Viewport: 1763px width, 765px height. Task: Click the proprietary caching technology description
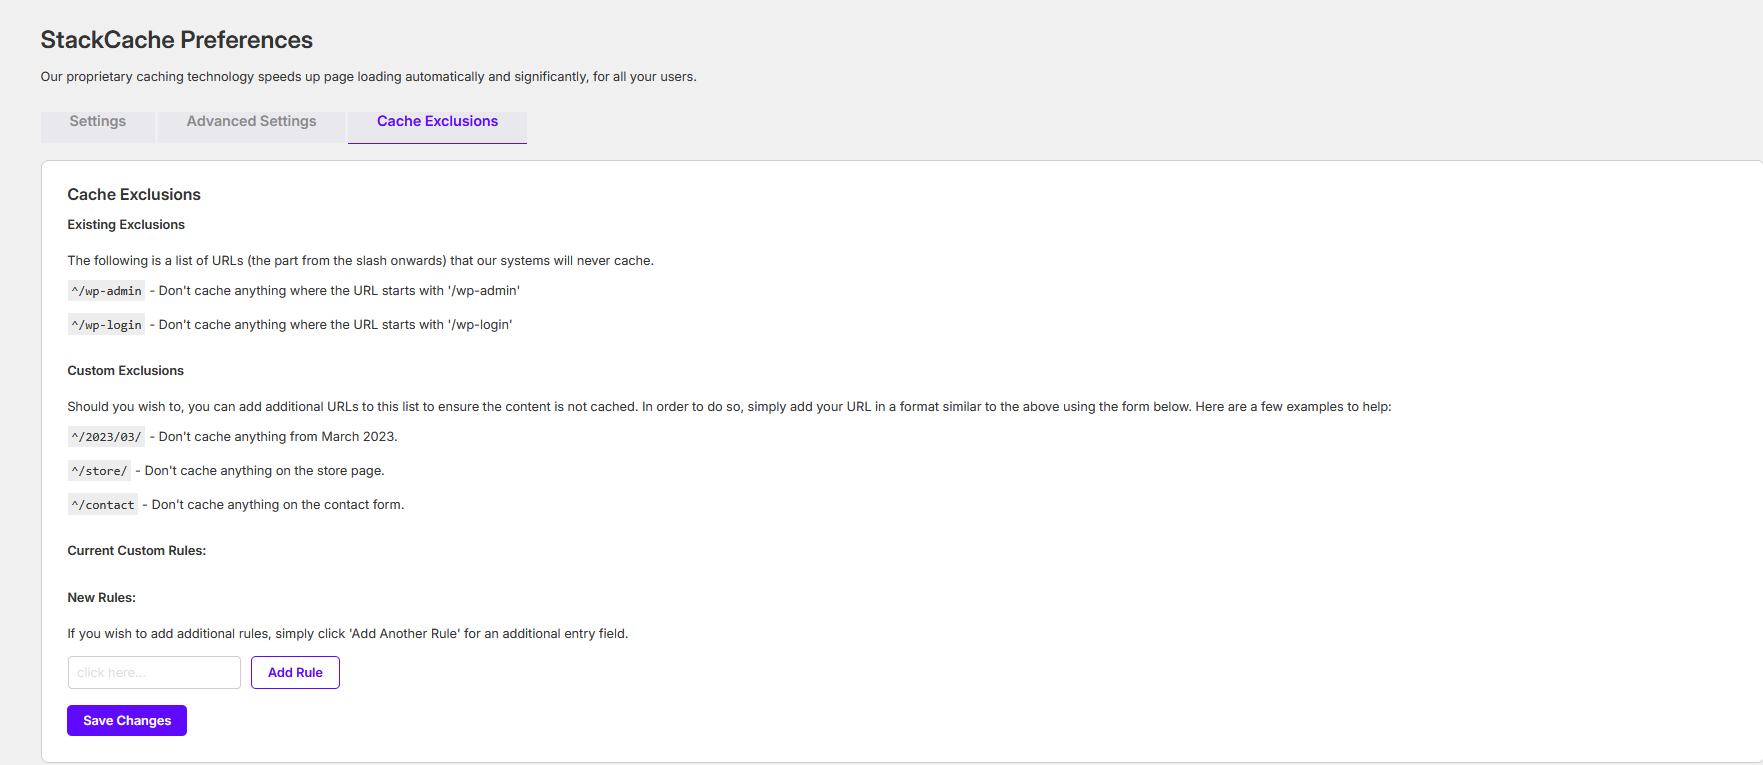[x=369, y=77]
